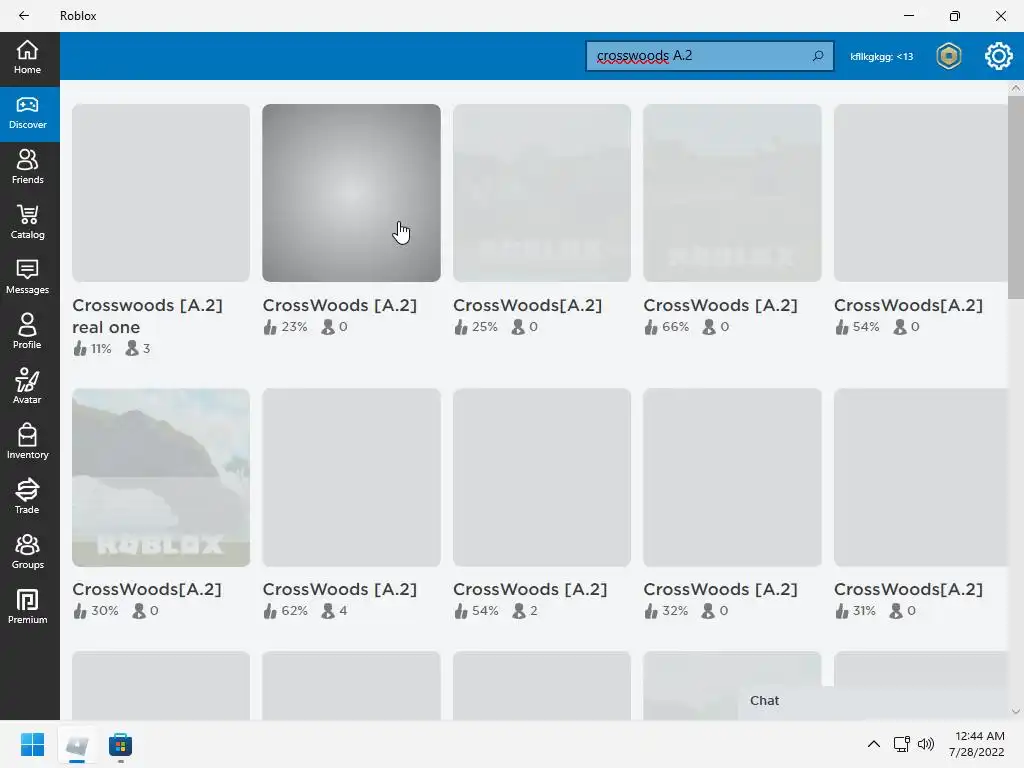Open the 62% rated CrossWoods thumbnail
Image resolution: width=1024 pixels, height=768 pixels.
(x=351, y=477)
